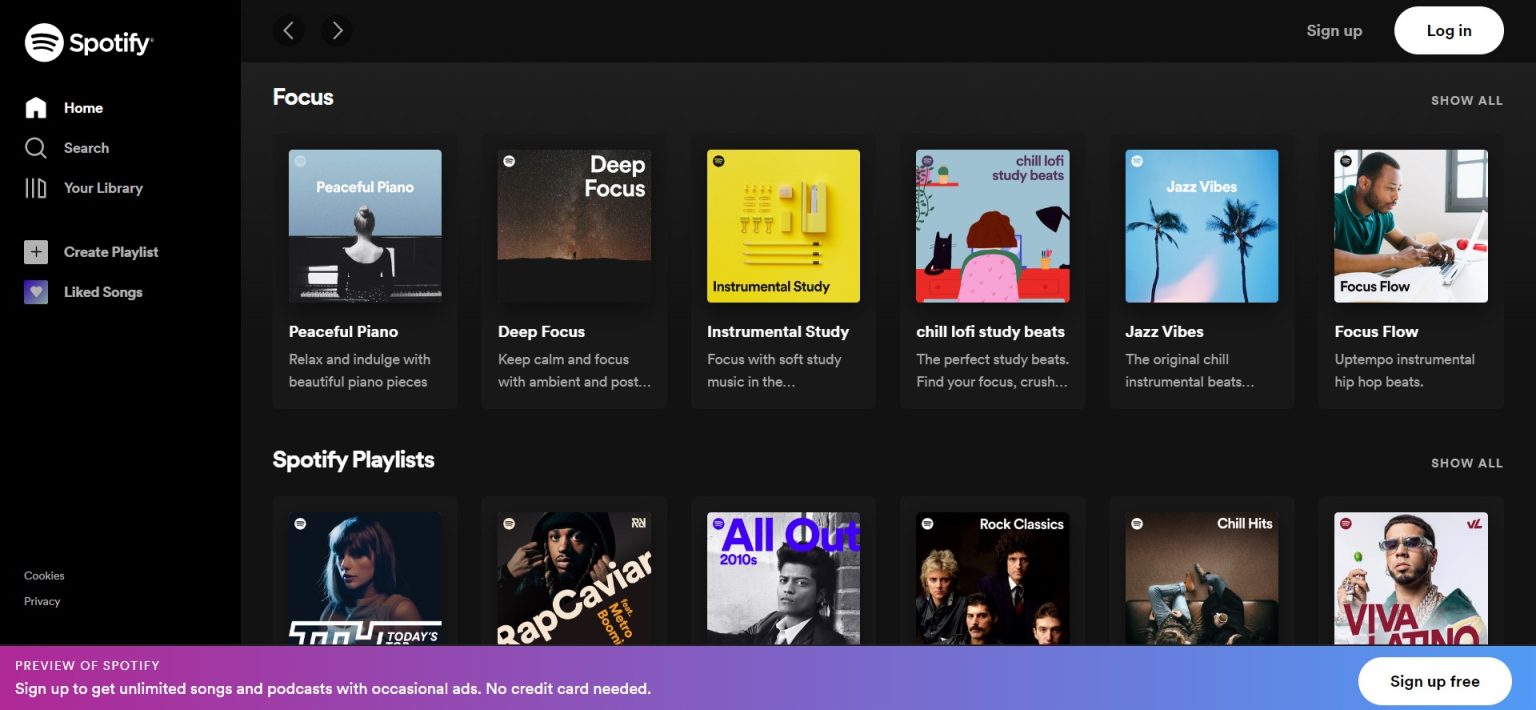Select the Deep Focus playlist cover
The height and width of the screenshot is (710, 1536).
pos(574,226)
